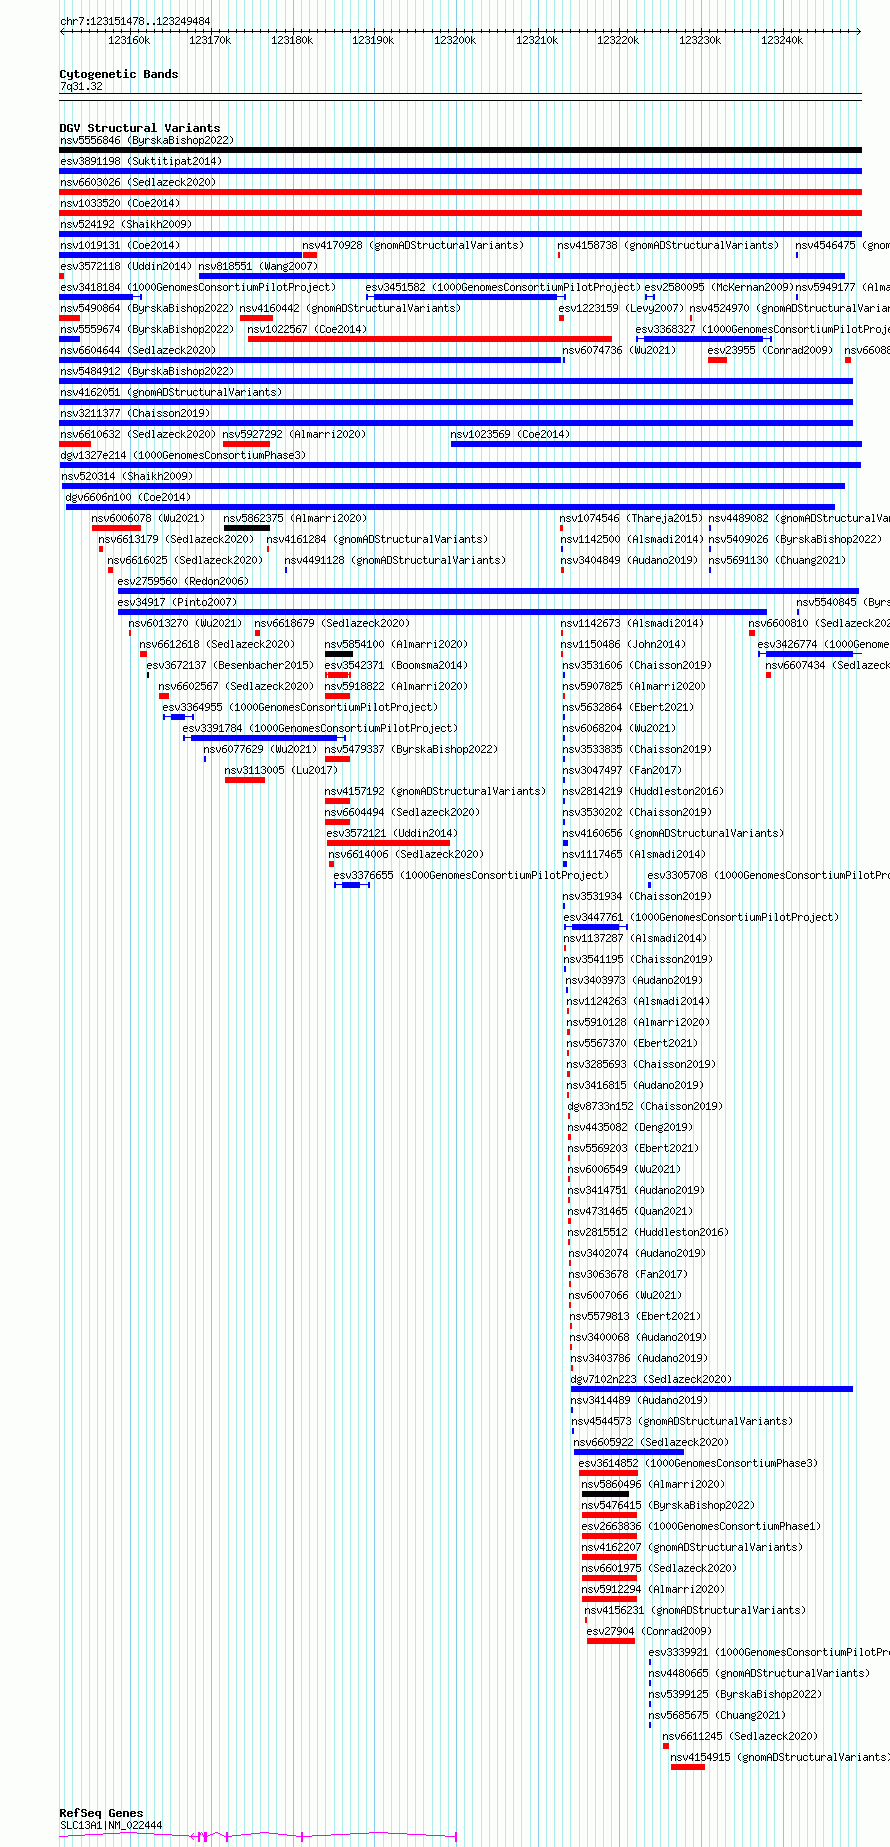The width and height of the screenshot is (890, 1847).
Task: Click esv3376655 1000Genomes pilot label
Action: (471, 875)
